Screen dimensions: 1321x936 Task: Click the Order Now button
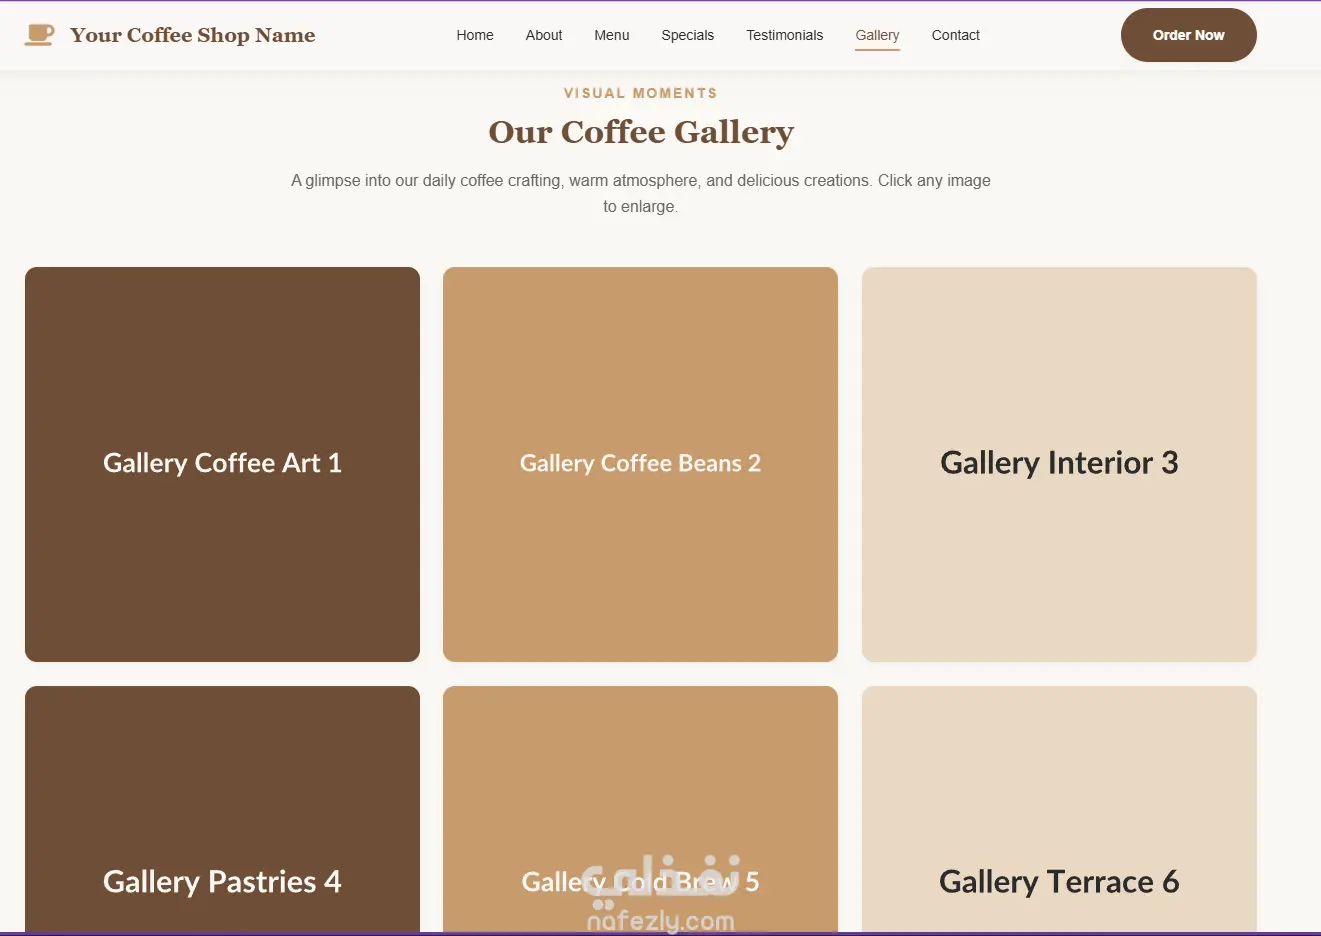pyautogui.click(x=1189, y=35)
